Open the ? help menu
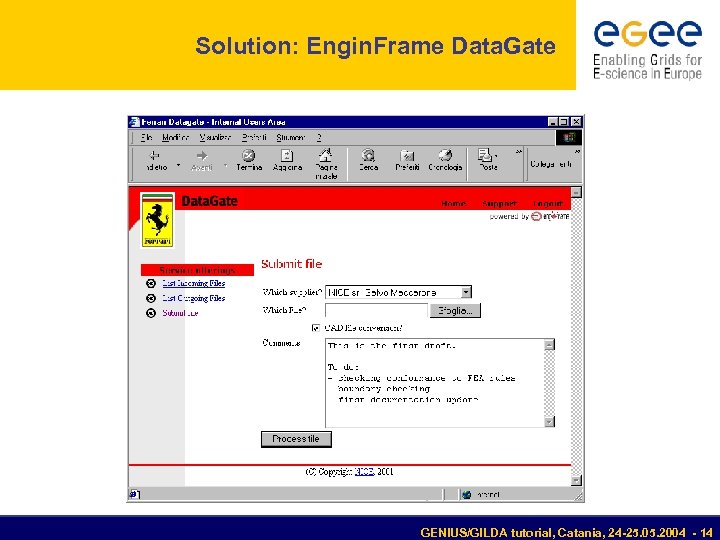Screen dimensions: 720x540 click(x=319, y=137)
